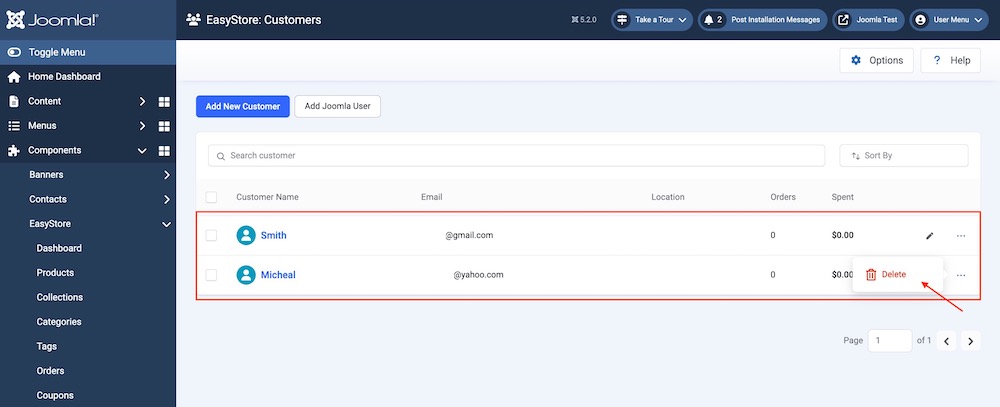Click the Components dashboard grid icon
This screenshot has height=407, width=1000.
165,151
